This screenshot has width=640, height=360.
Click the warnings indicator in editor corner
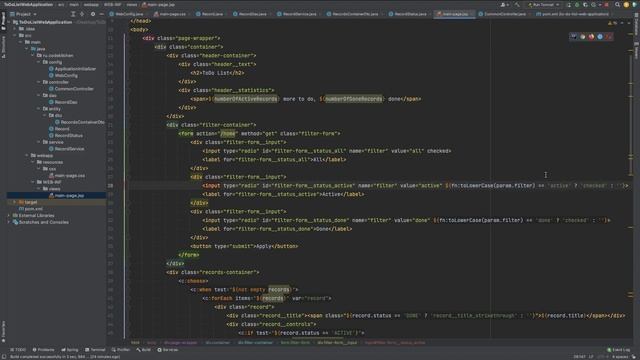coord(613,23)
